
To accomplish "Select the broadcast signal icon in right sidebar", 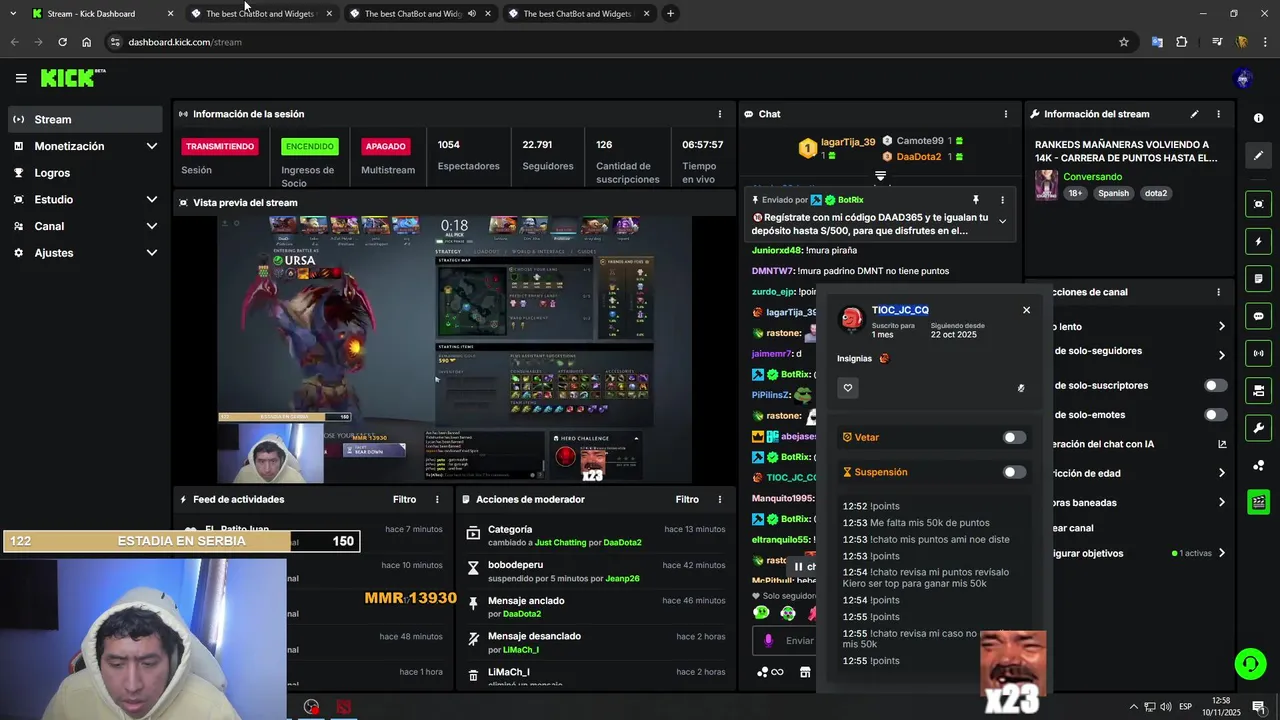I will click(x=1258, y=353).
